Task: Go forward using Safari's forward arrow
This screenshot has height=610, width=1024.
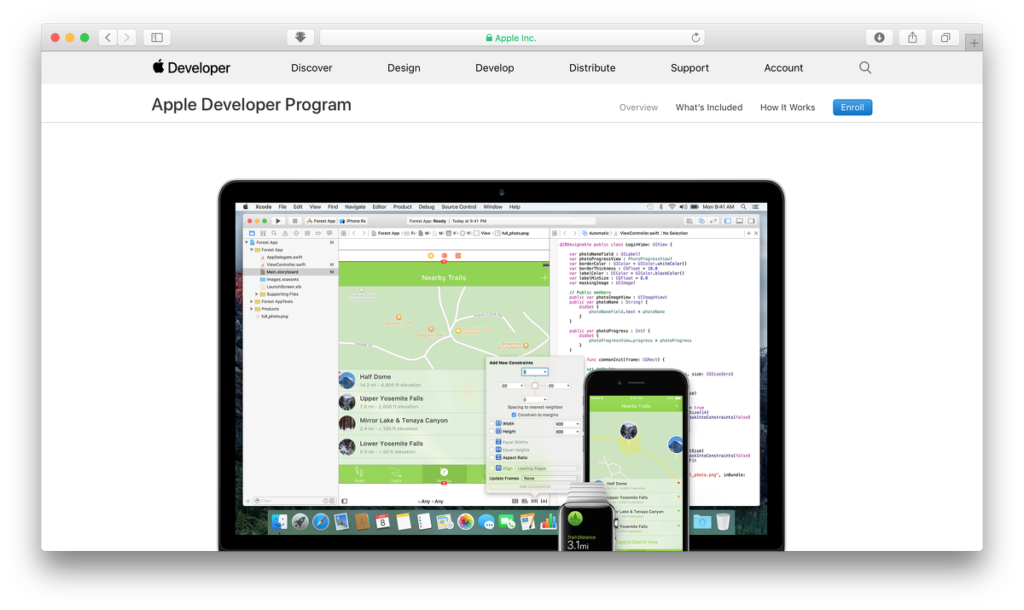Action: (x=127, y=38)
